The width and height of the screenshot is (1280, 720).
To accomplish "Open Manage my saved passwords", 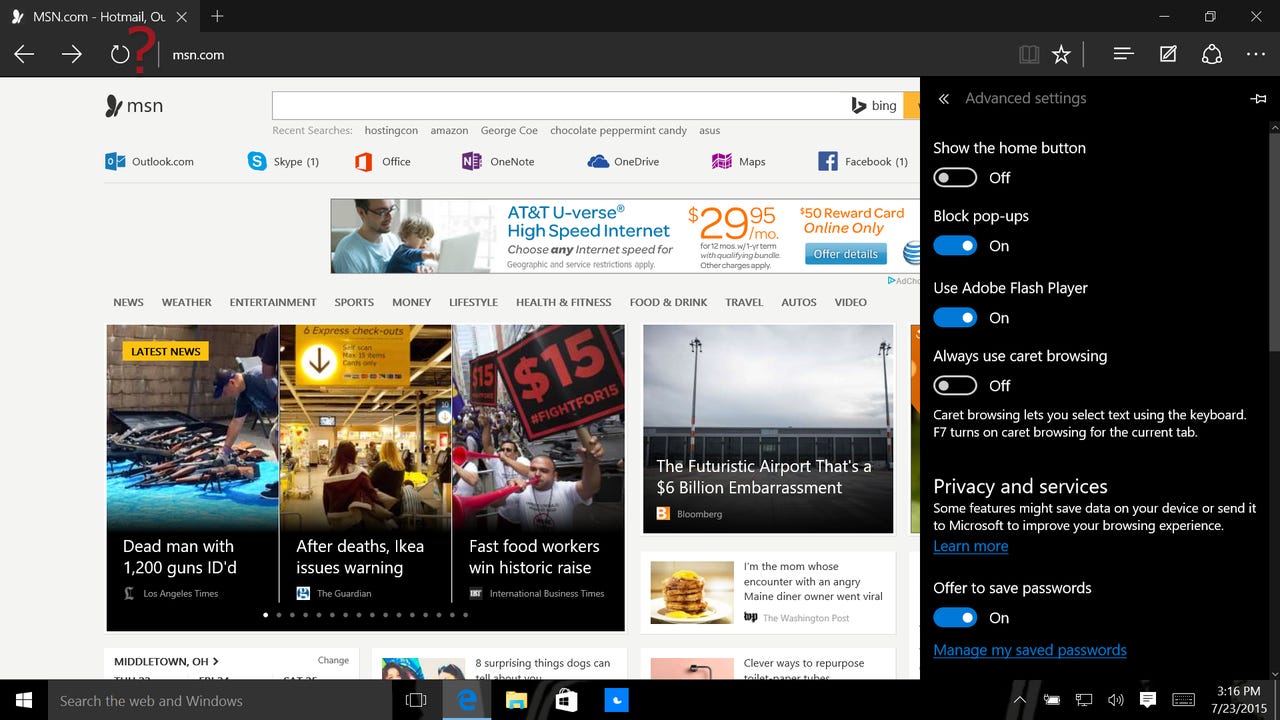I will pyautogui.click(x=1030, y=650).
